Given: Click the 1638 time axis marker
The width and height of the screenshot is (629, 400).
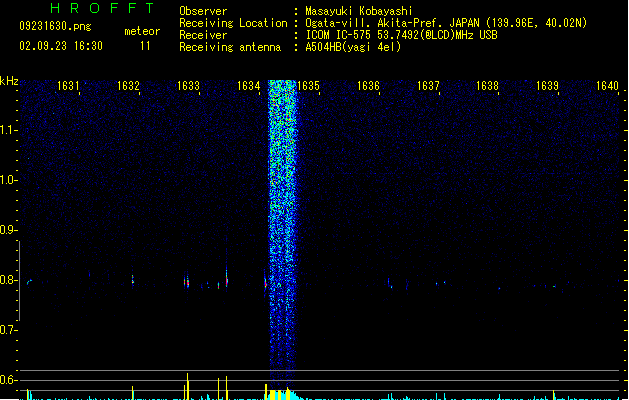Looking at the screenshot, I should pos(487,86).
